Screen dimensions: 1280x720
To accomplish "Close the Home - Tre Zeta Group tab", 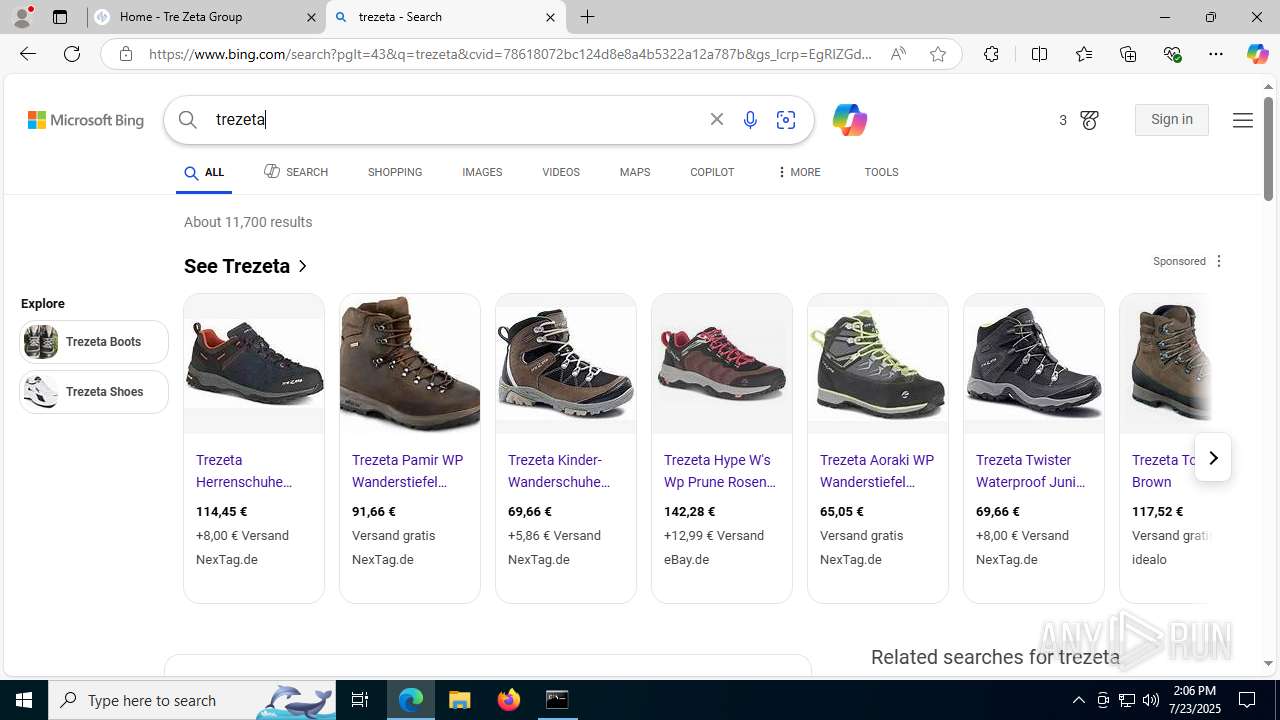I will click(311, 17).
